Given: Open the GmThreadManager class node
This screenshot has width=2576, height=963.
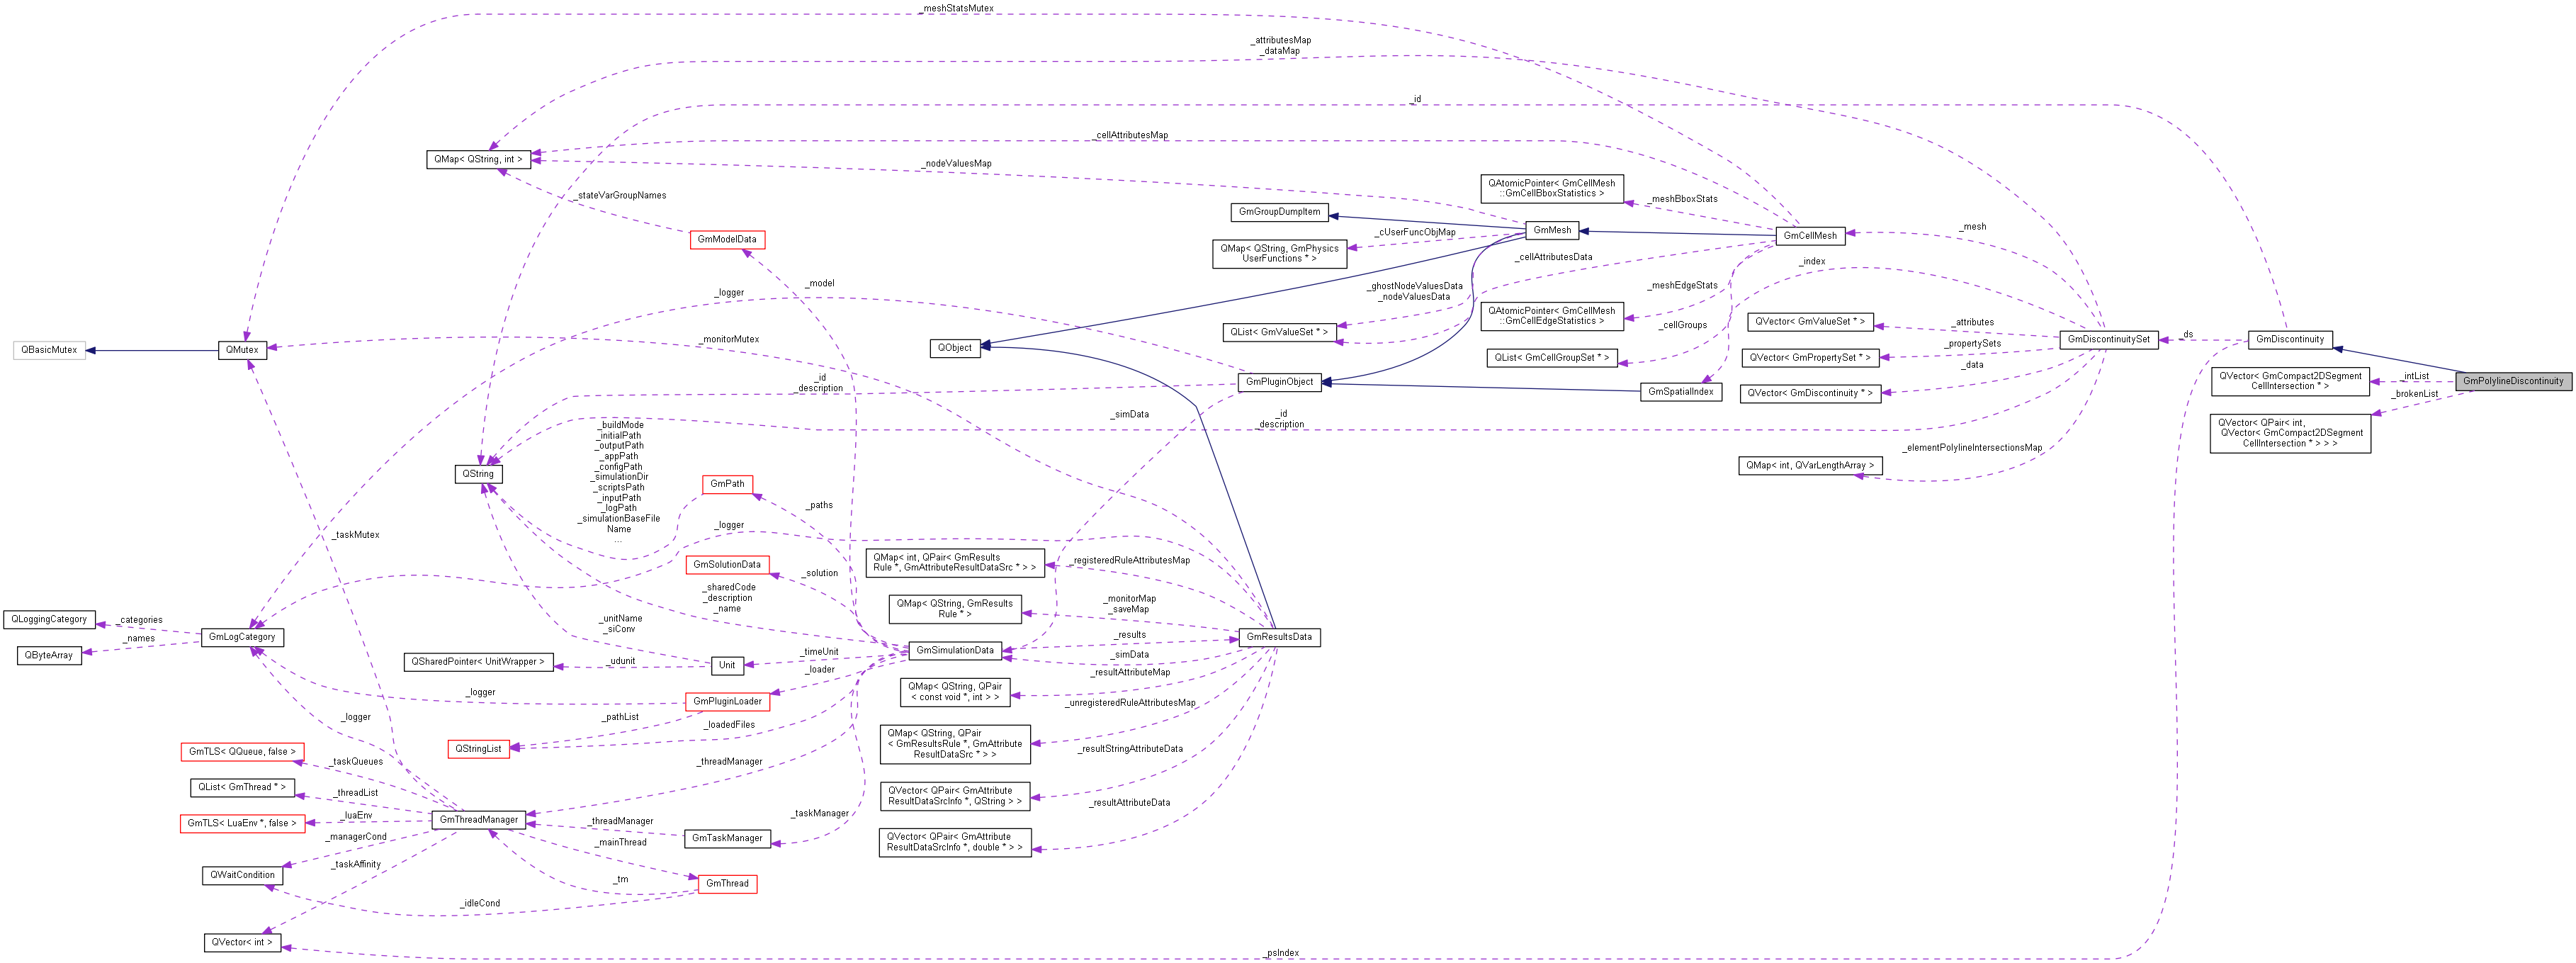Looking at the screenshot, I should point(478,820).
